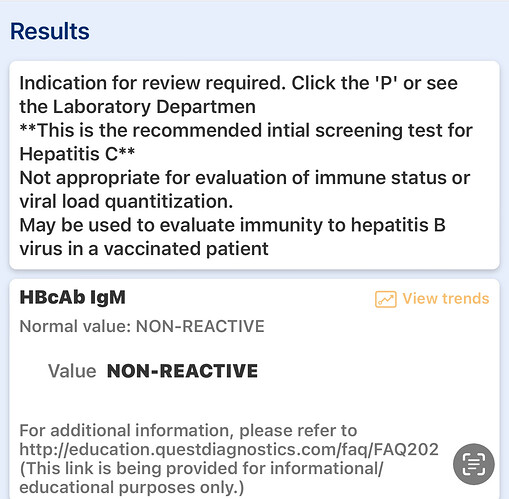Tap the Hepatitis C screening test note
This screenshot has width=509, height=499.
pyautogui.click(x=246, y=142)
